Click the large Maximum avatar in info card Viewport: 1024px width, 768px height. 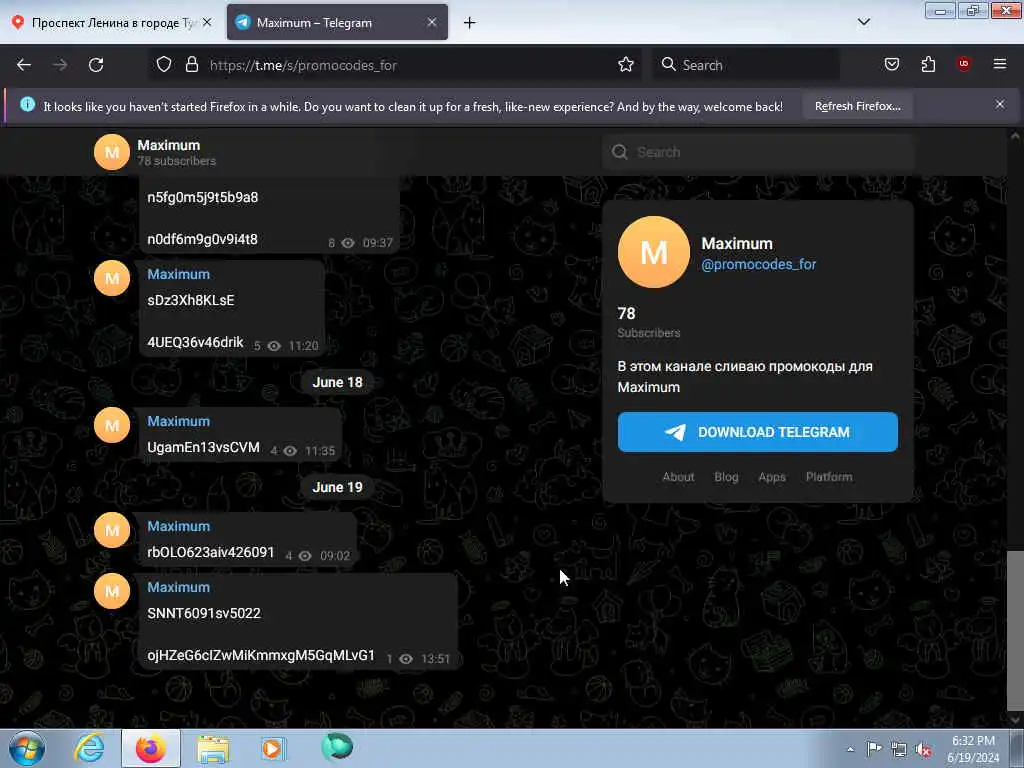point(654,252)
